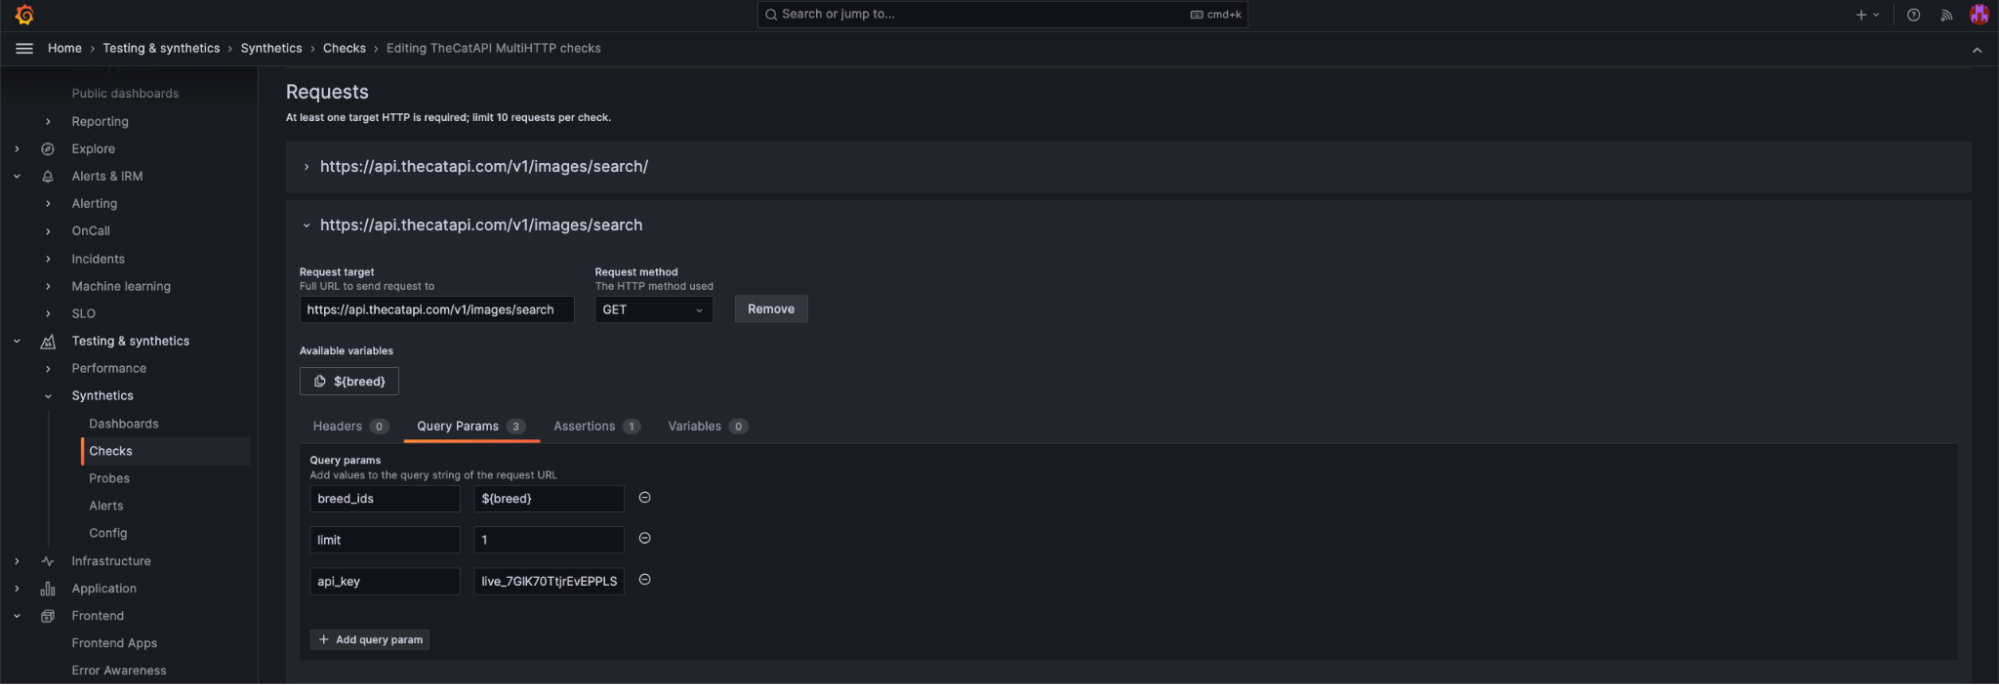
Task: Switch to the Variables tab
Action: (707, 426)
